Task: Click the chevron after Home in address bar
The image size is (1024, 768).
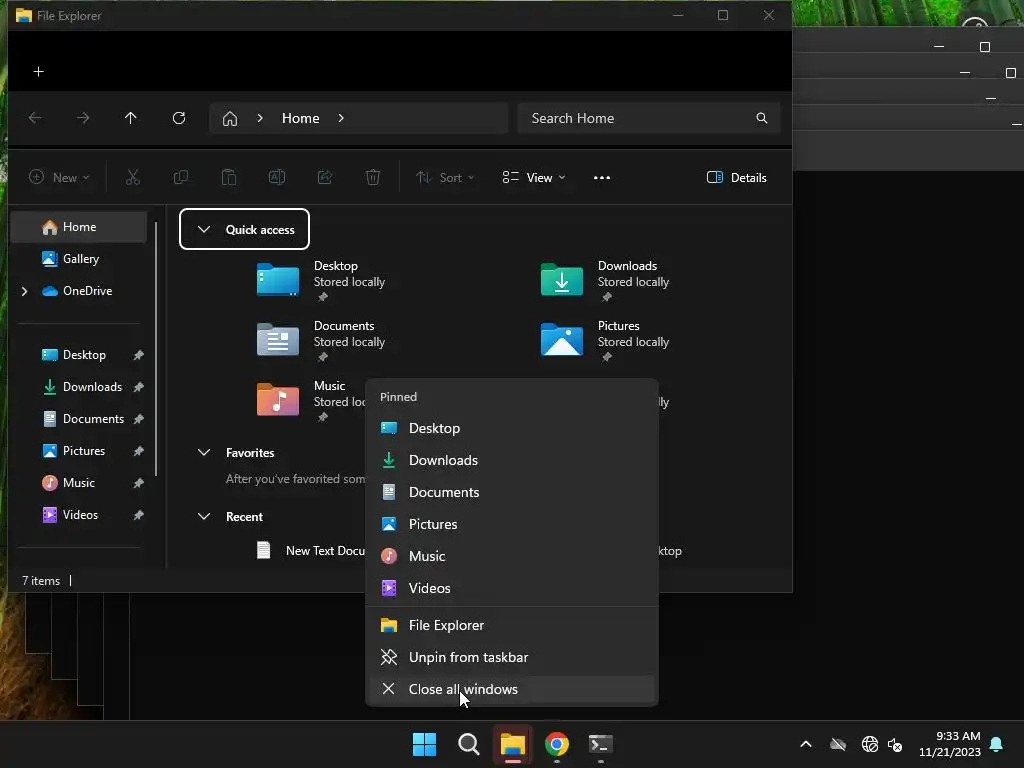Action: click(341, 118)
